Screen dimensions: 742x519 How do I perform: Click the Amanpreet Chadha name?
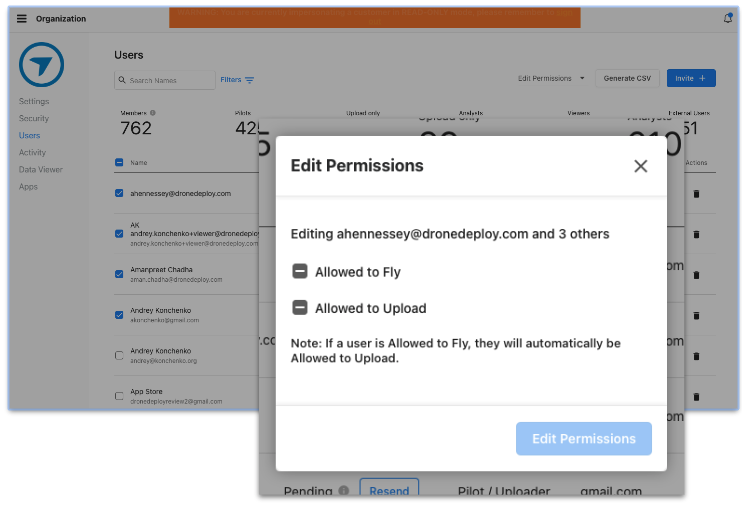click(161, 270)
